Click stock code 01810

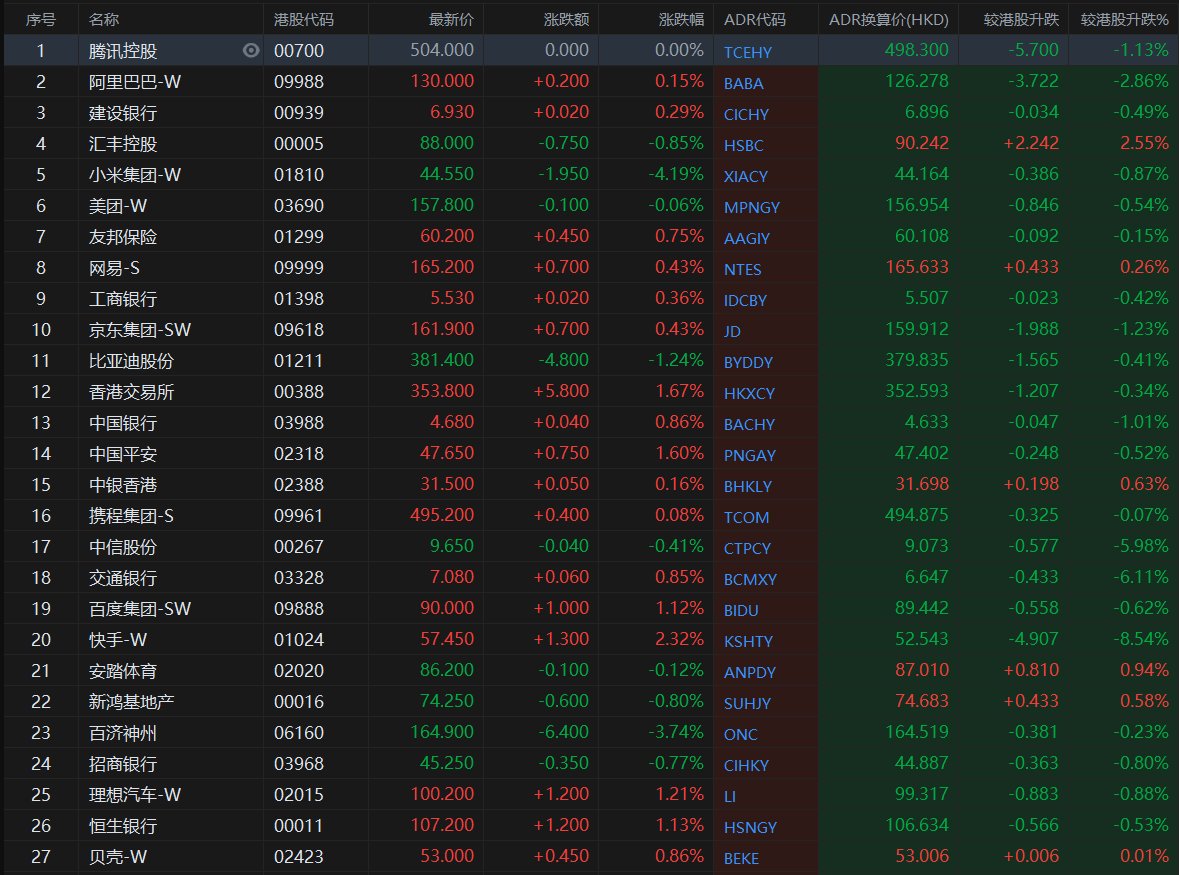coord(299,175)
